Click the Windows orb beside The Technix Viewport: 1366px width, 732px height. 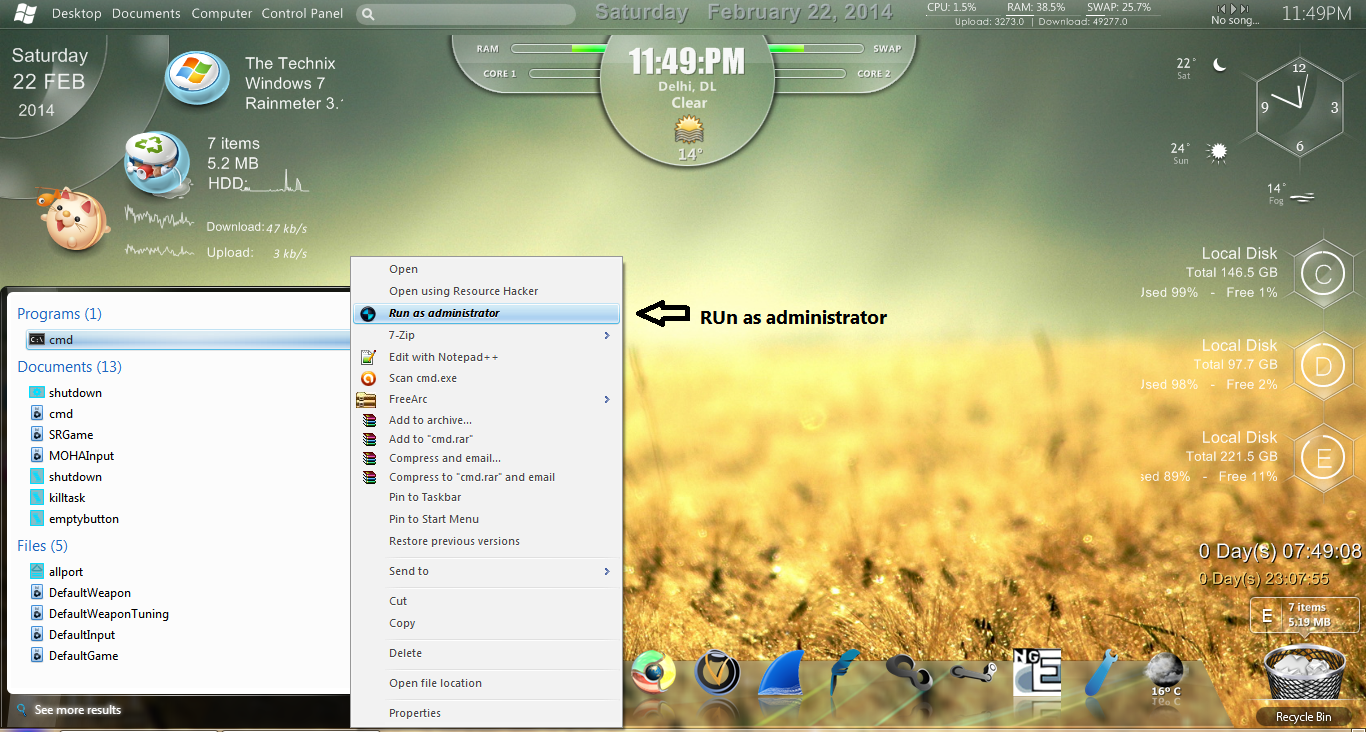click(x=198, y=77)
